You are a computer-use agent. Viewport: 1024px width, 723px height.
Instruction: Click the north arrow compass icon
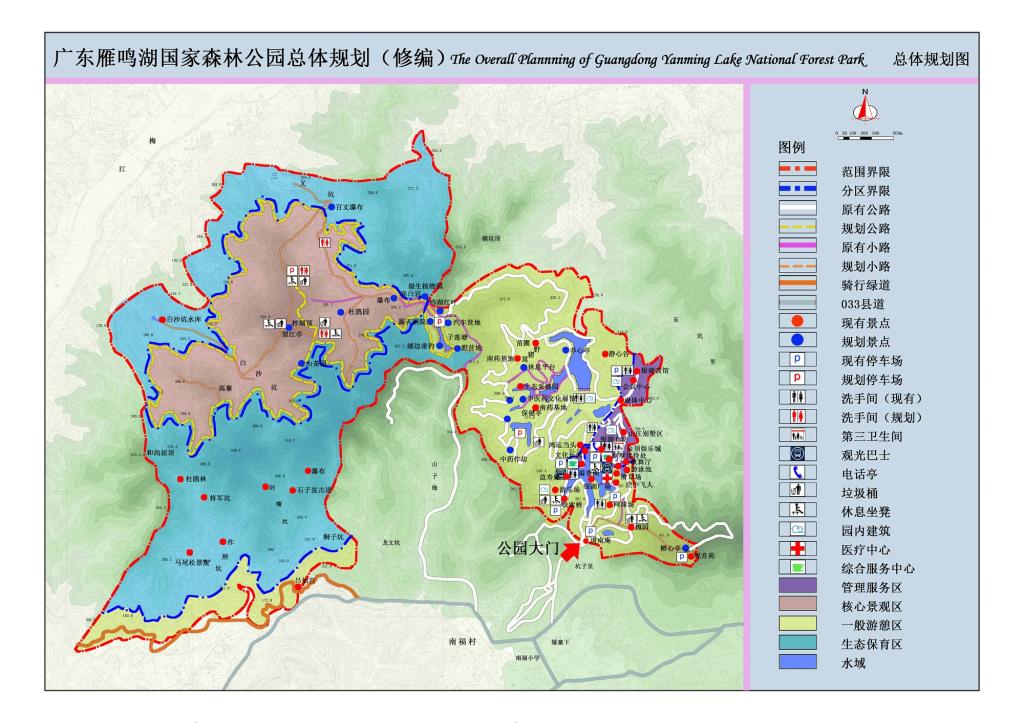866,106
